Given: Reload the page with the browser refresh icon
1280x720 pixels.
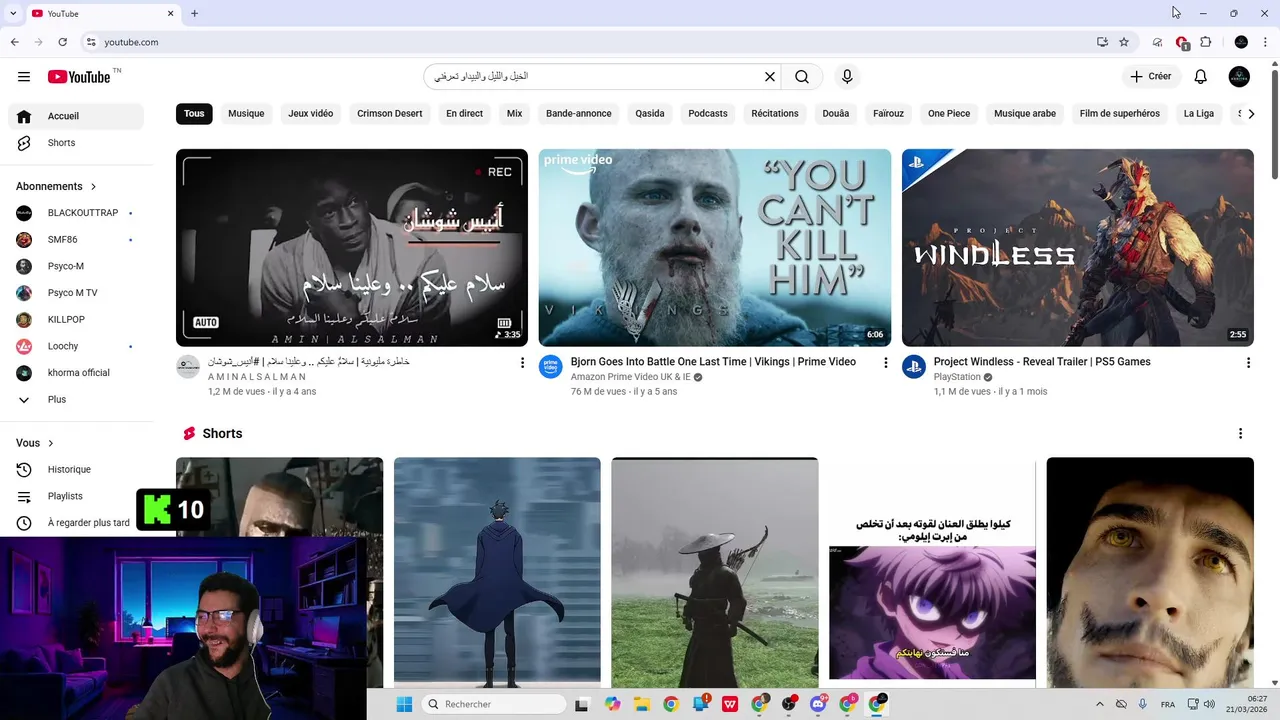Looking at the screenshot, I should coord(62,42).
